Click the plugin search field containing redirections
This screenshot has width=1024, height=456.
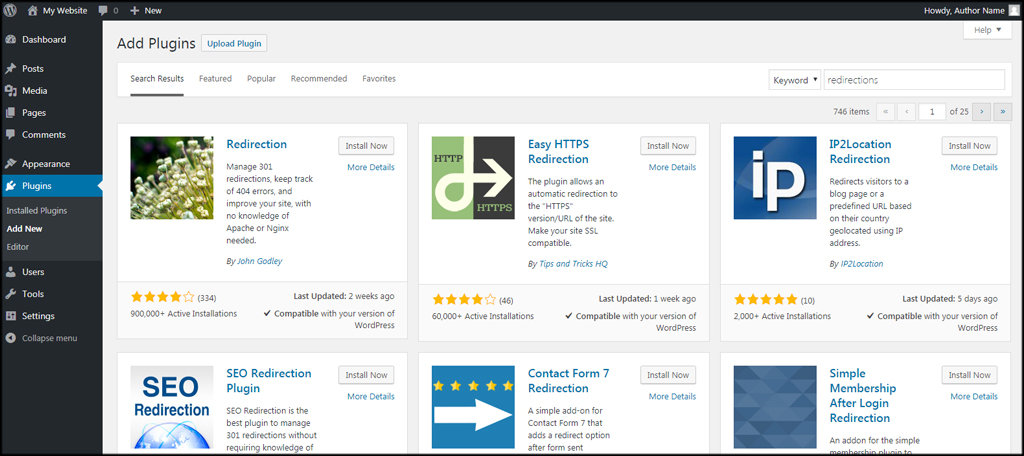coord(914,80)
